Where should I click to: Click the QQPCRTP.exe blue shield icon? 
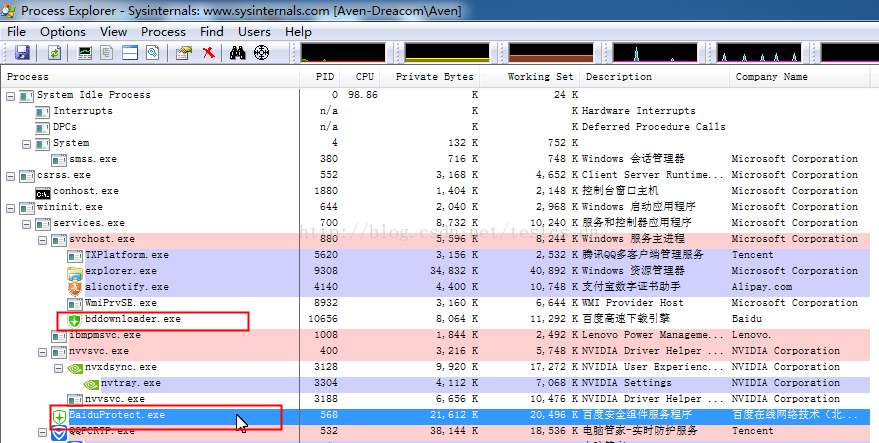(x=59, y=432)
